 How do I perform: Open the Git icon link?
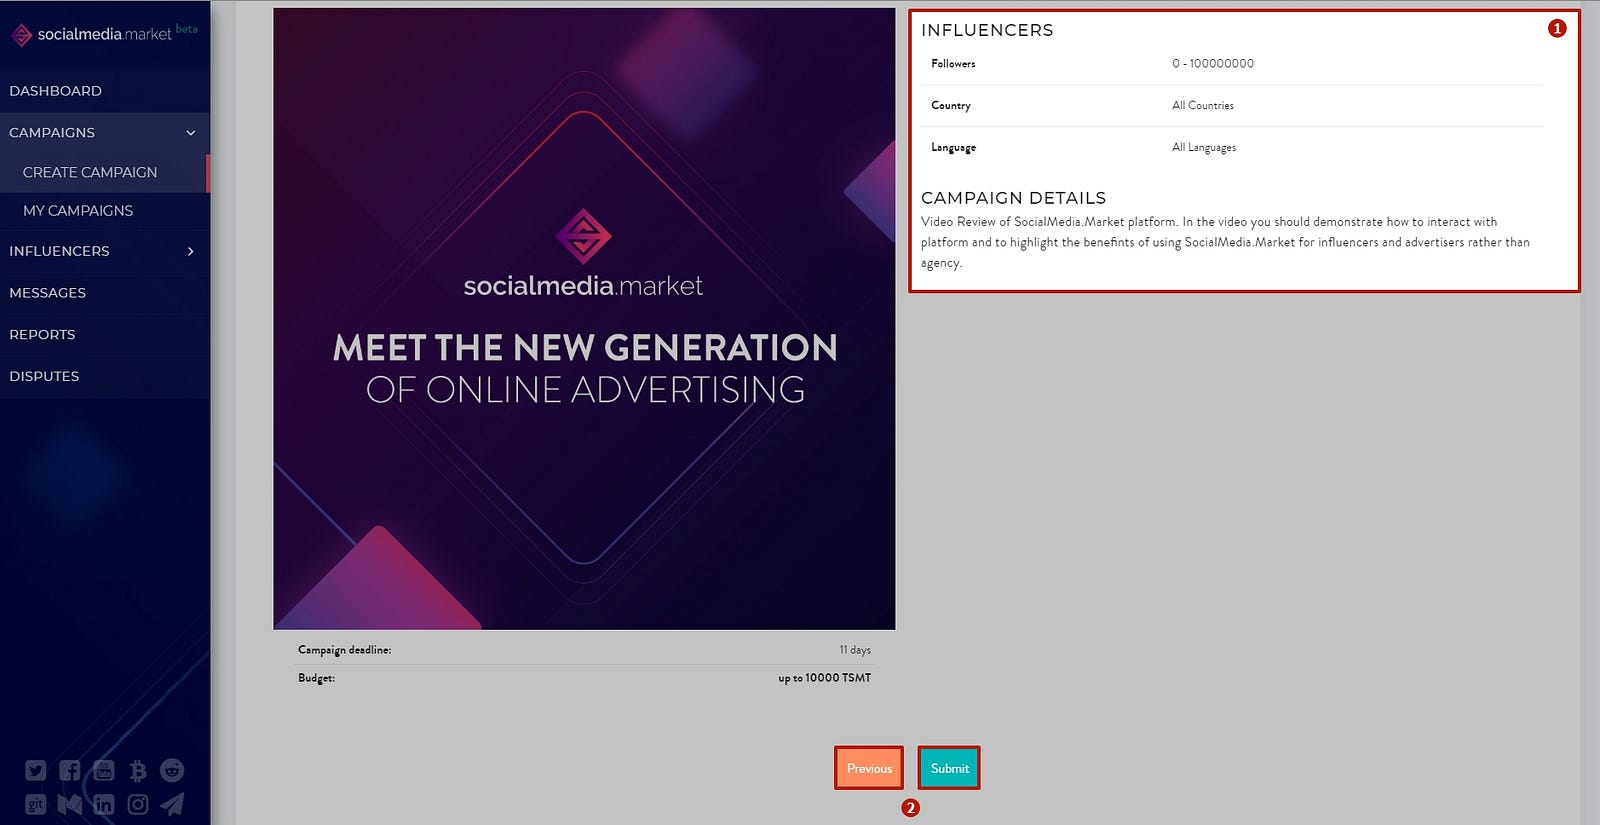[x=36, y=804]
